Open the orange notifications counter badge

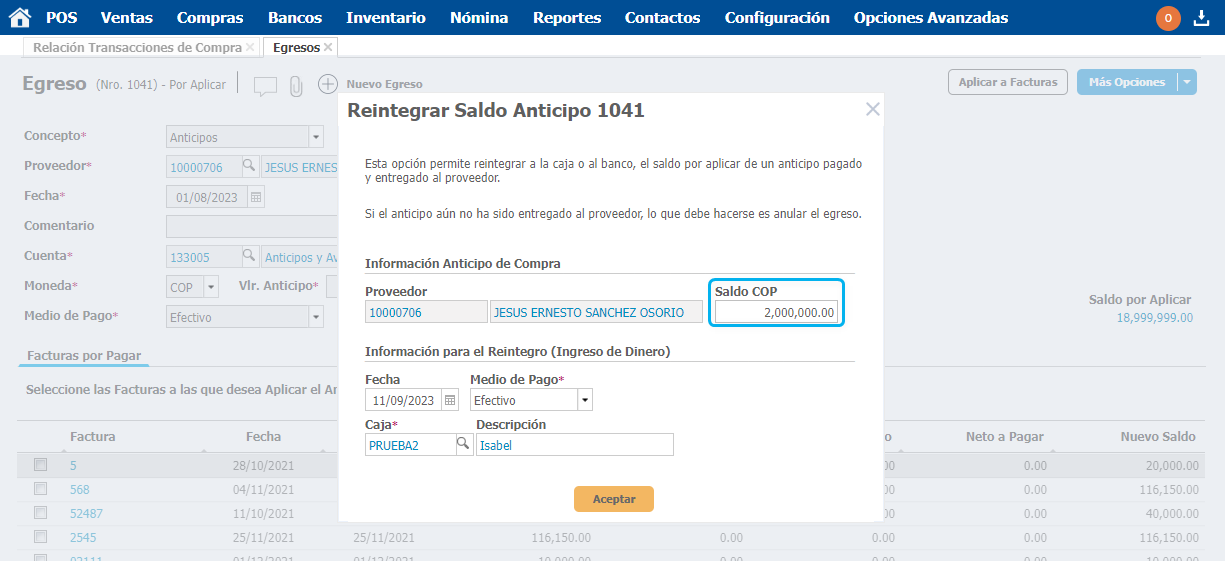point(1168,18)
